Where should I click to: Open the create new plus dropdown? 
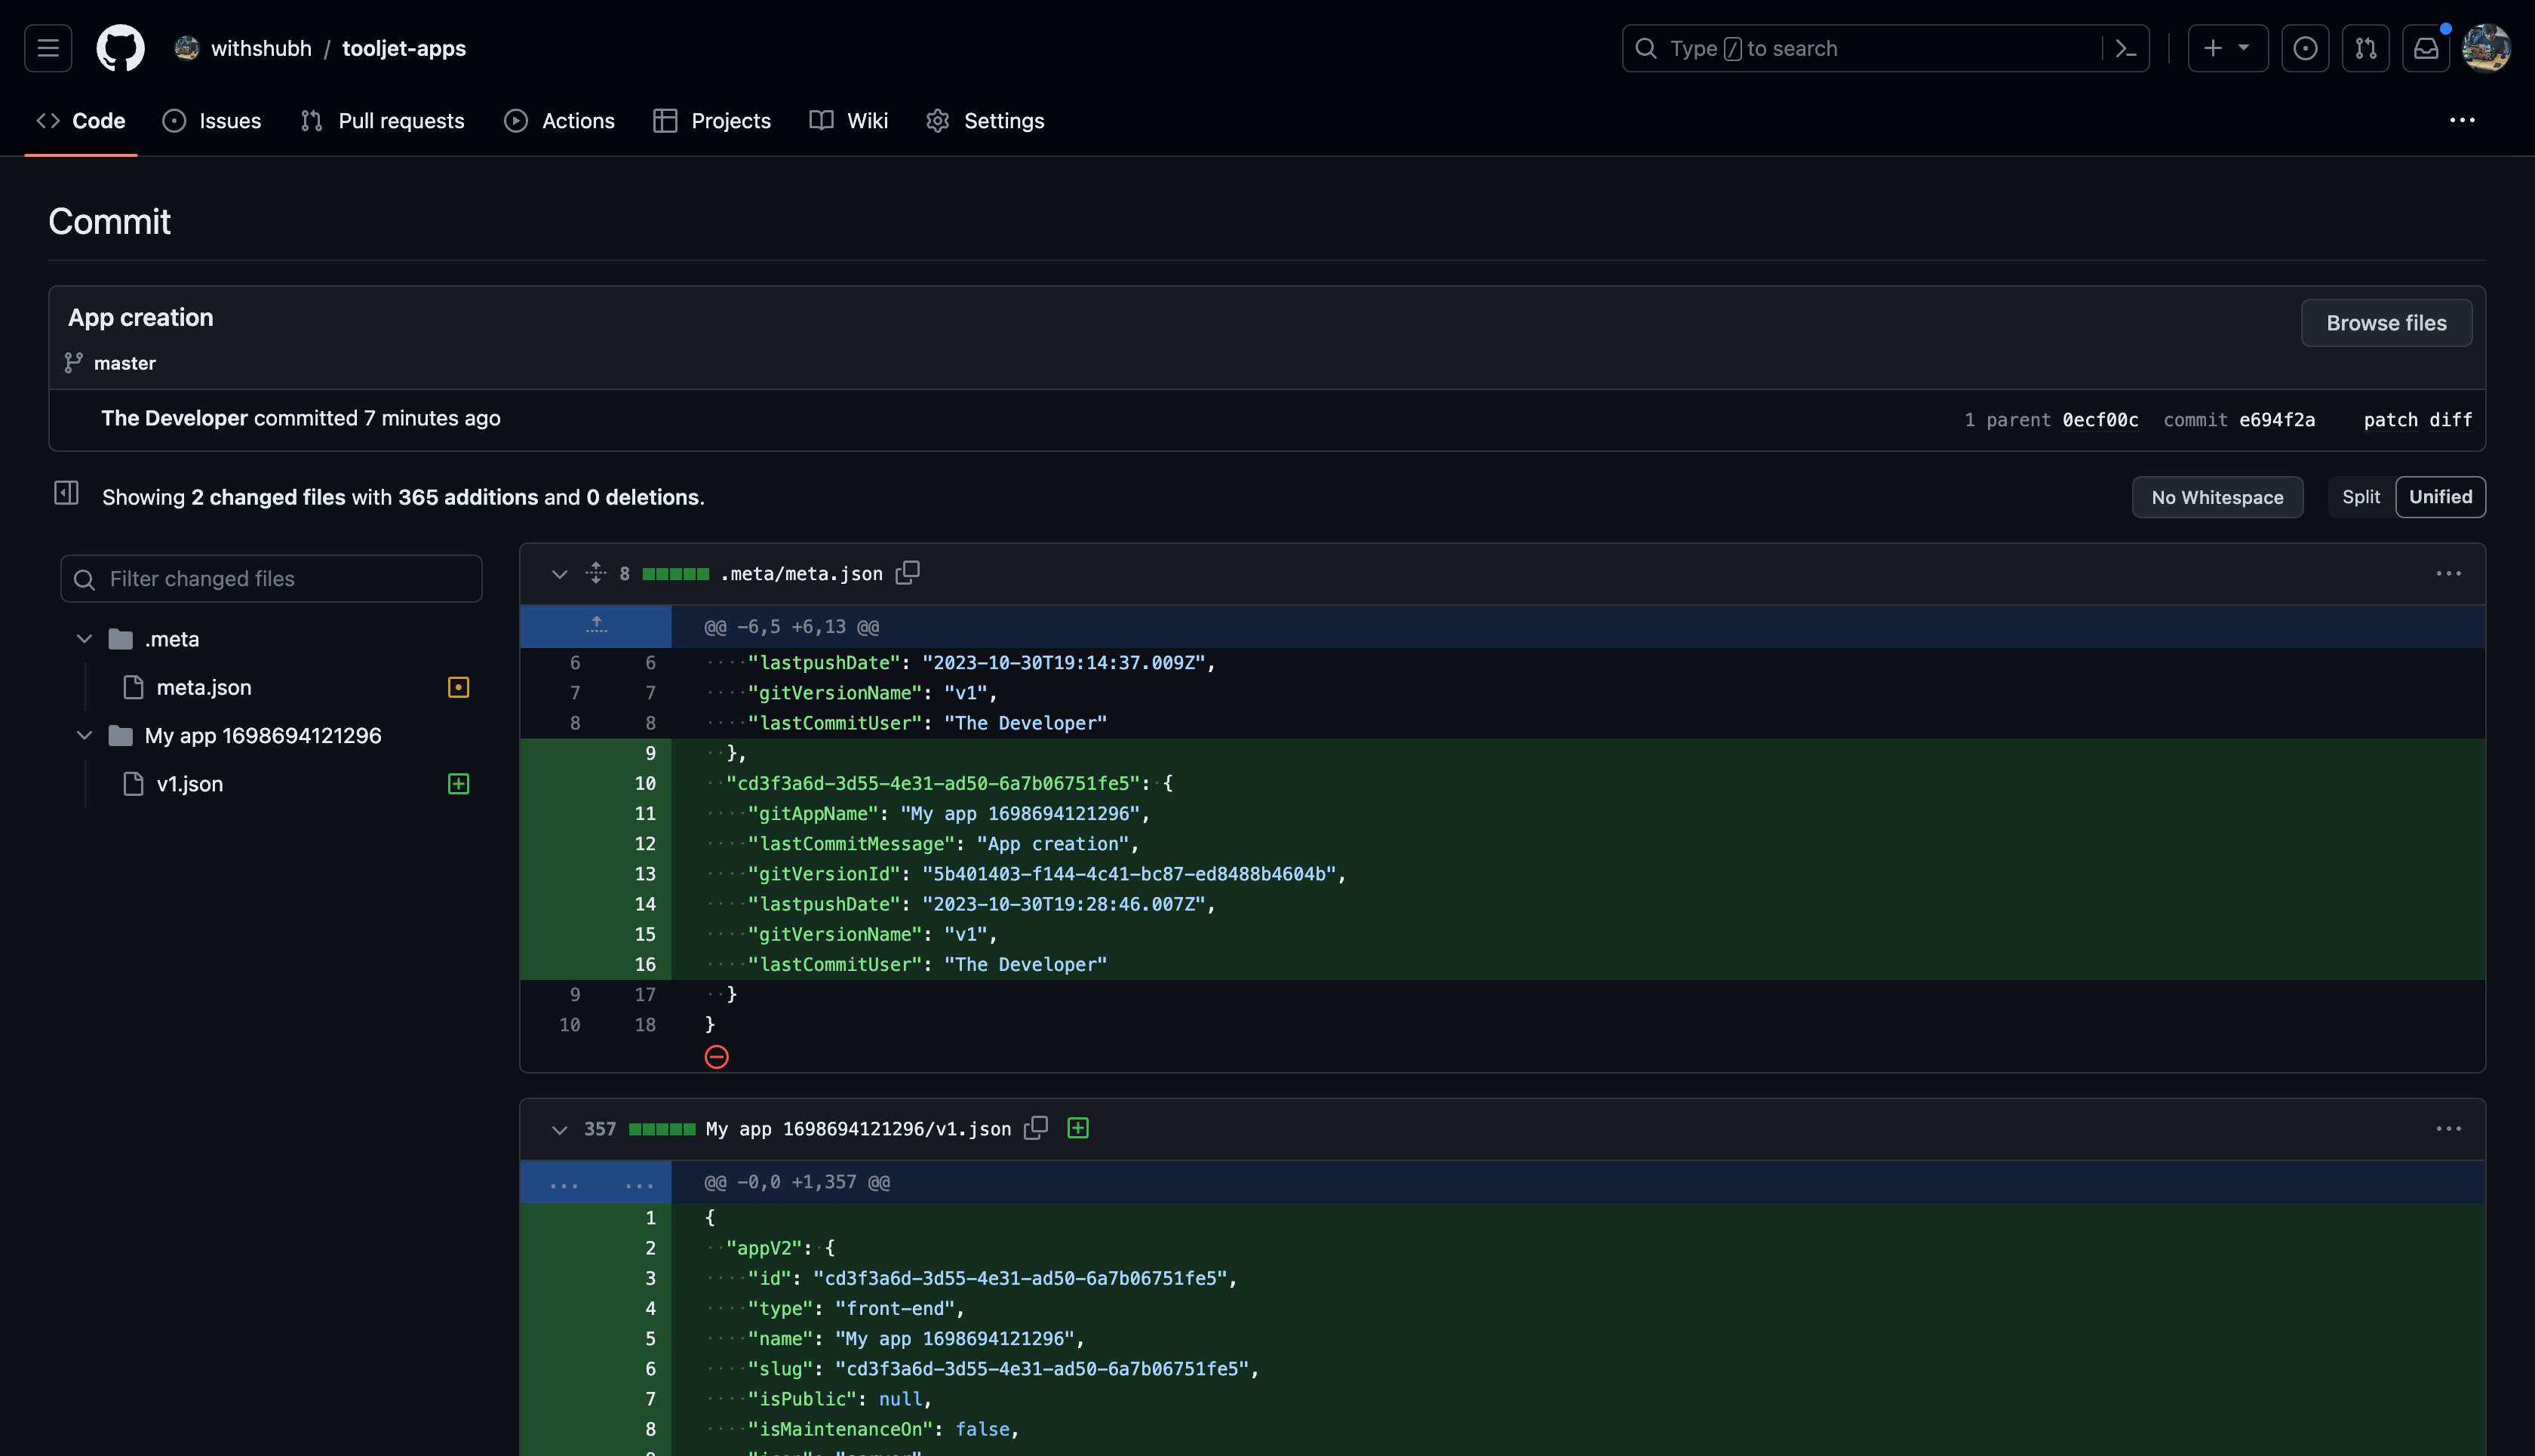(2227, 48)
